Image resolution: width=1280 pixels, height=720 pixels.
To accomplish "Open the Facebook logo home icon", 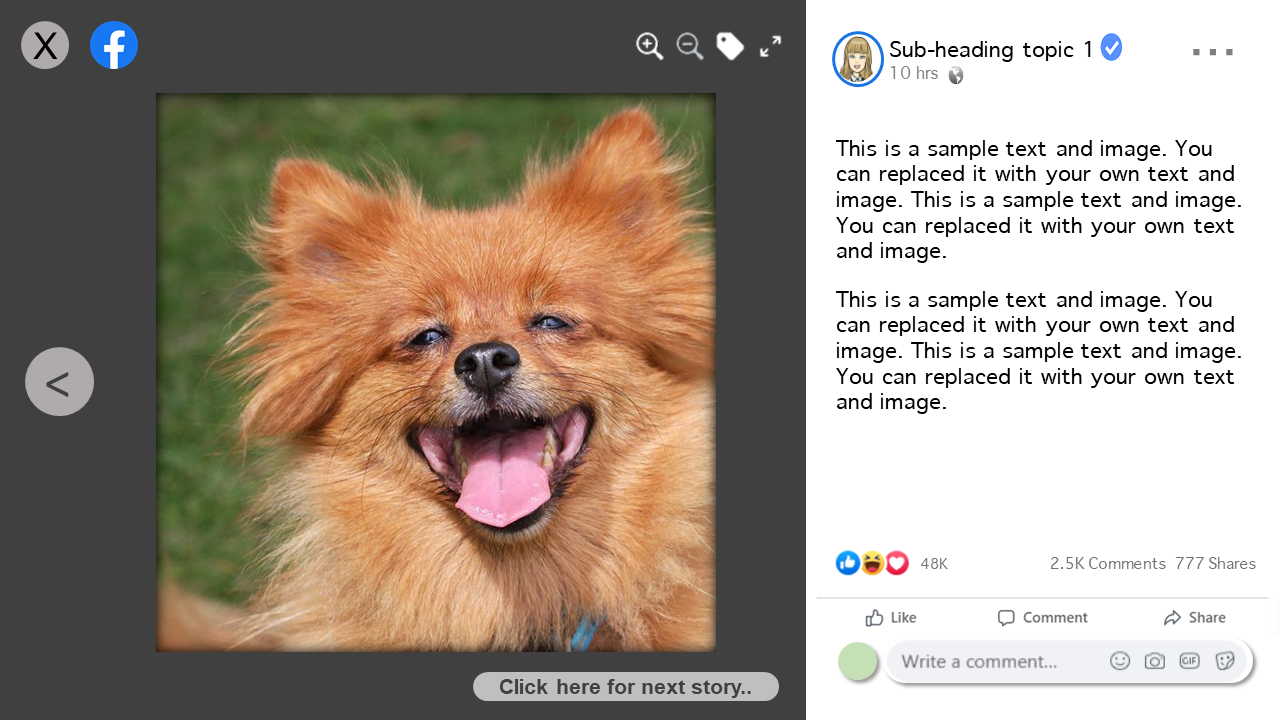I will [x=114, y=45].
